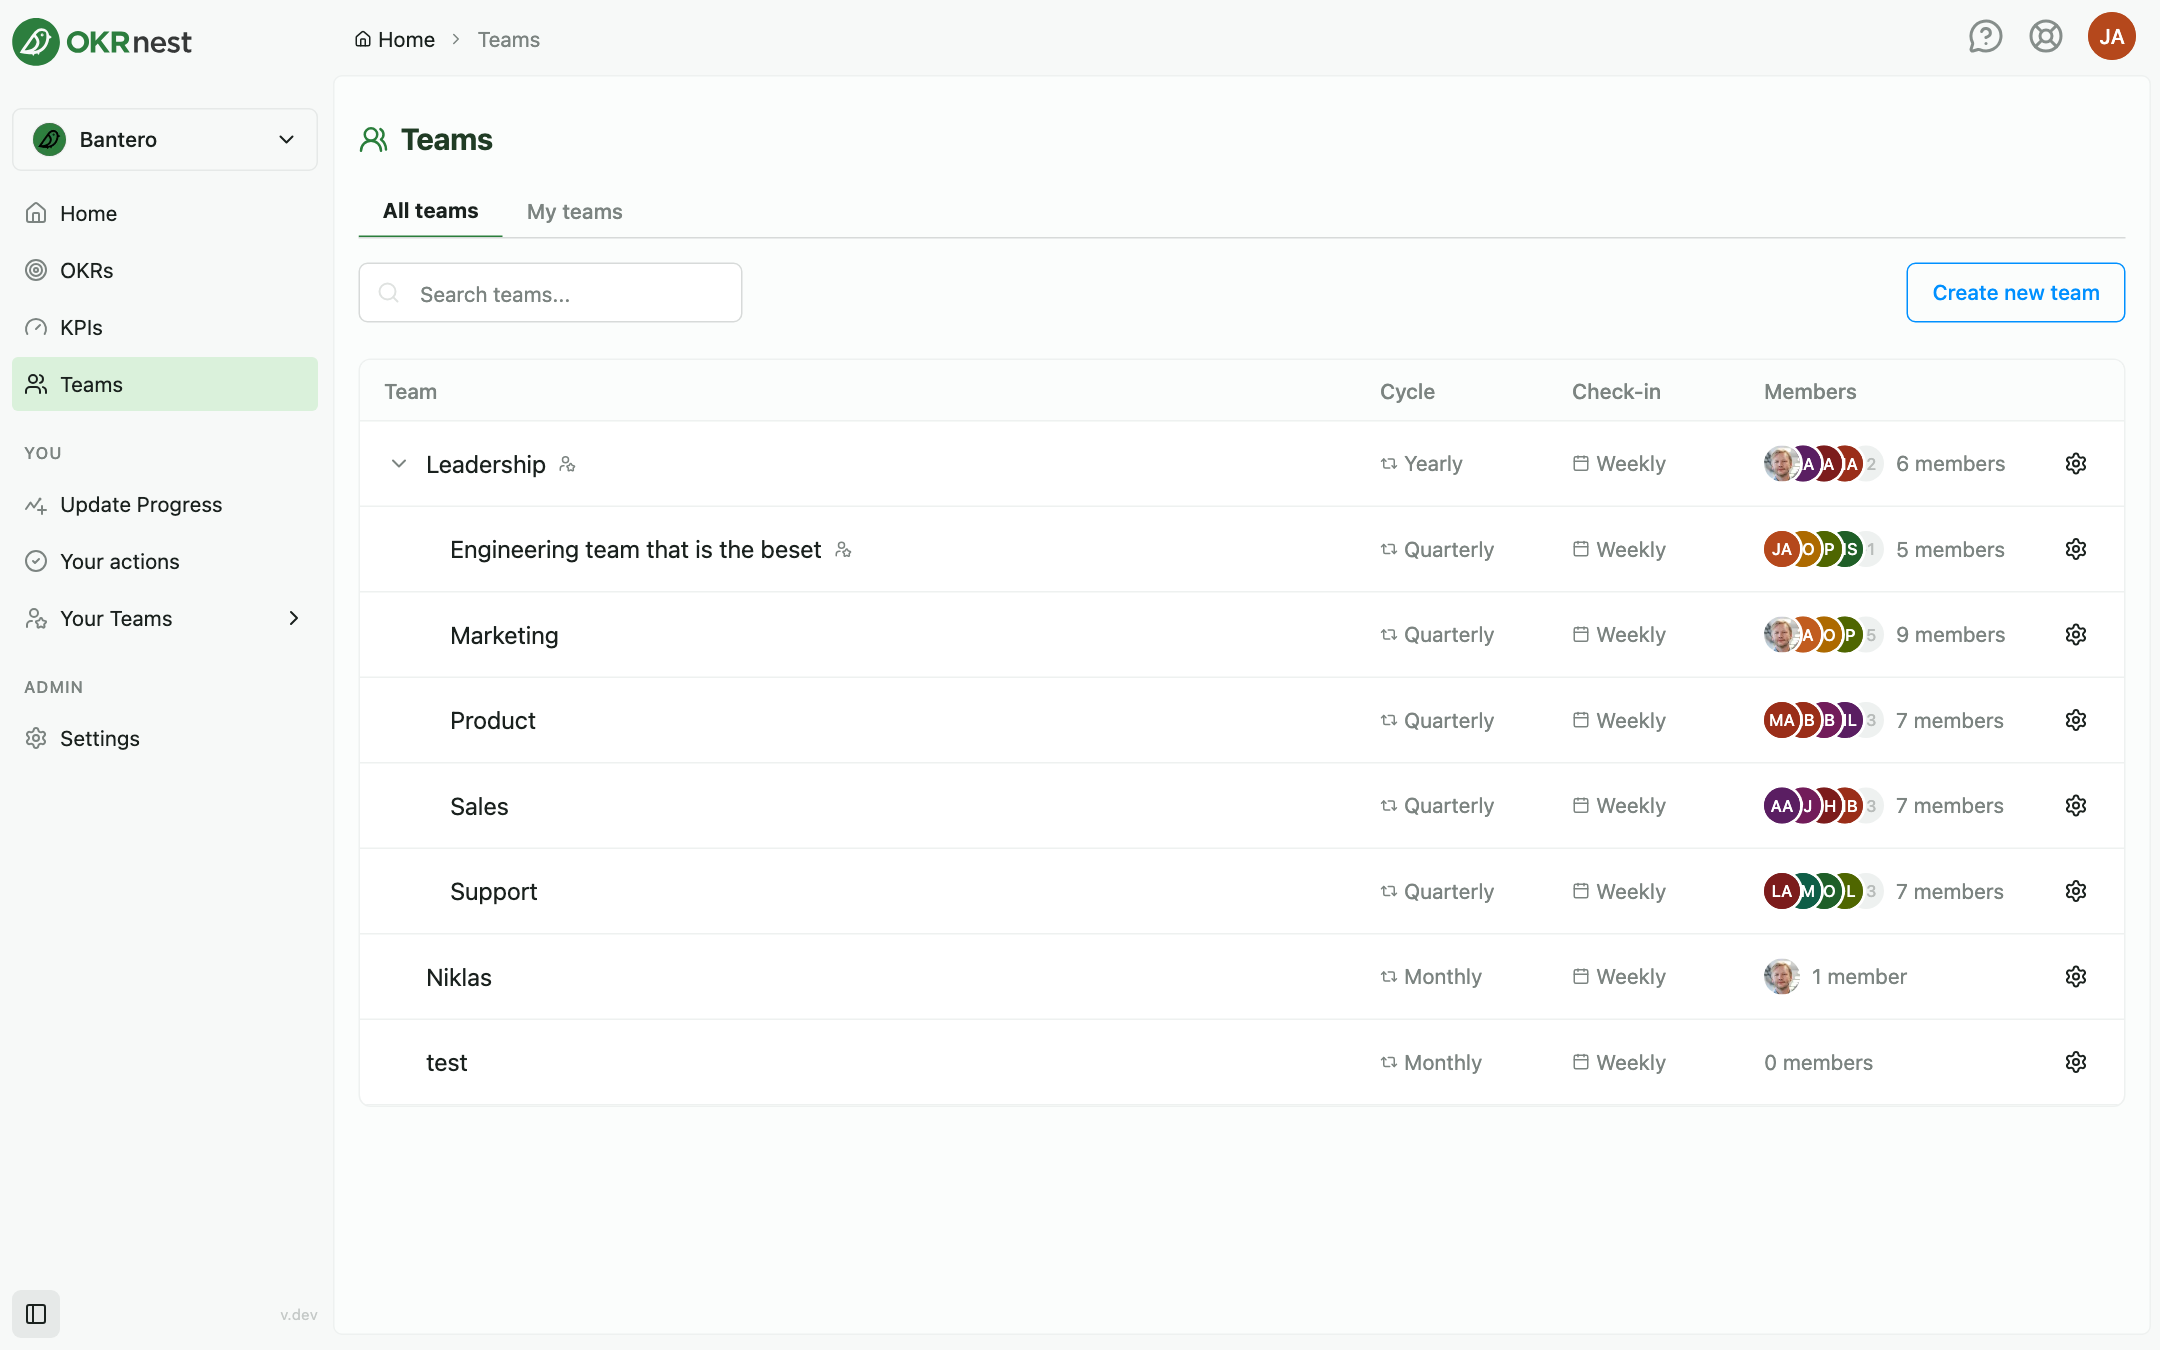This screenshot has width=2160, height=1350.
Task: Click the support lifebuoy icon
Action: coord(2046,37)
